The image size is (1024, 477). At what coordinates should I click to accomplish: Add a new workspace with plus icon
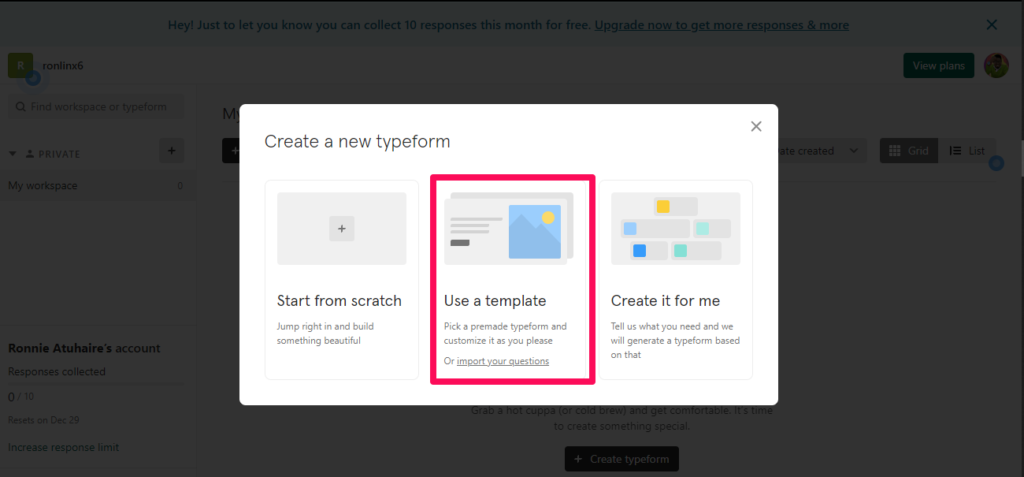[x=172, y=151]
